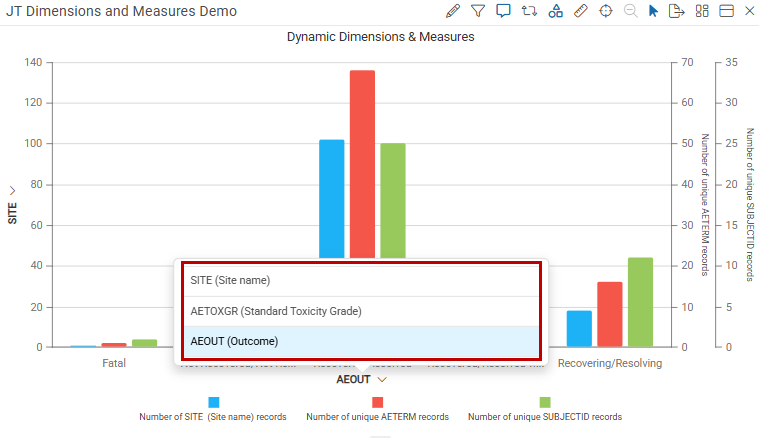The height and width of the screenshot is (438, 759).
Task: Click red legend swatch for AETERM records
Action: tap(378, 402)
